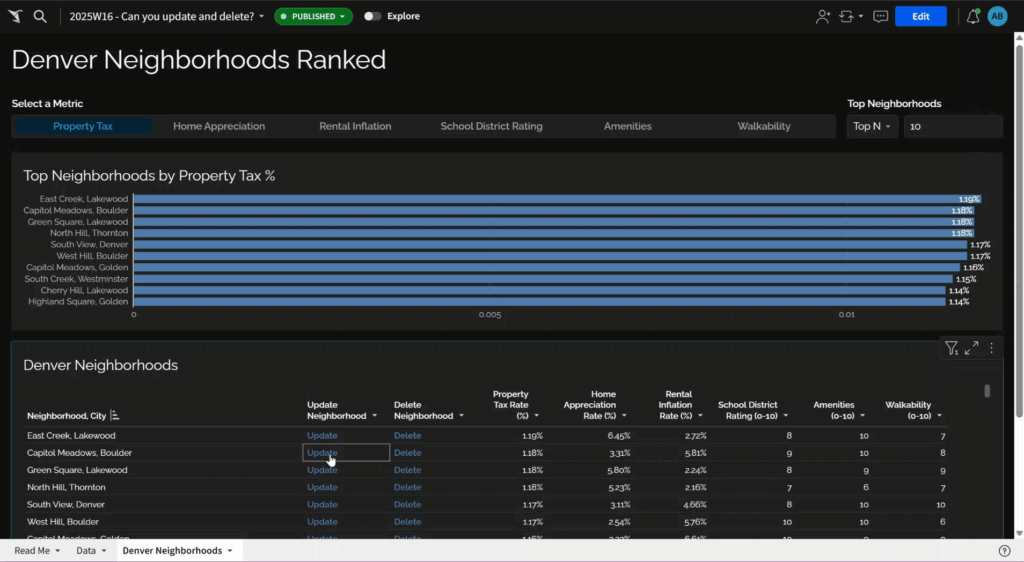
Task: Open the comments icon
Action: coord(880,16)
